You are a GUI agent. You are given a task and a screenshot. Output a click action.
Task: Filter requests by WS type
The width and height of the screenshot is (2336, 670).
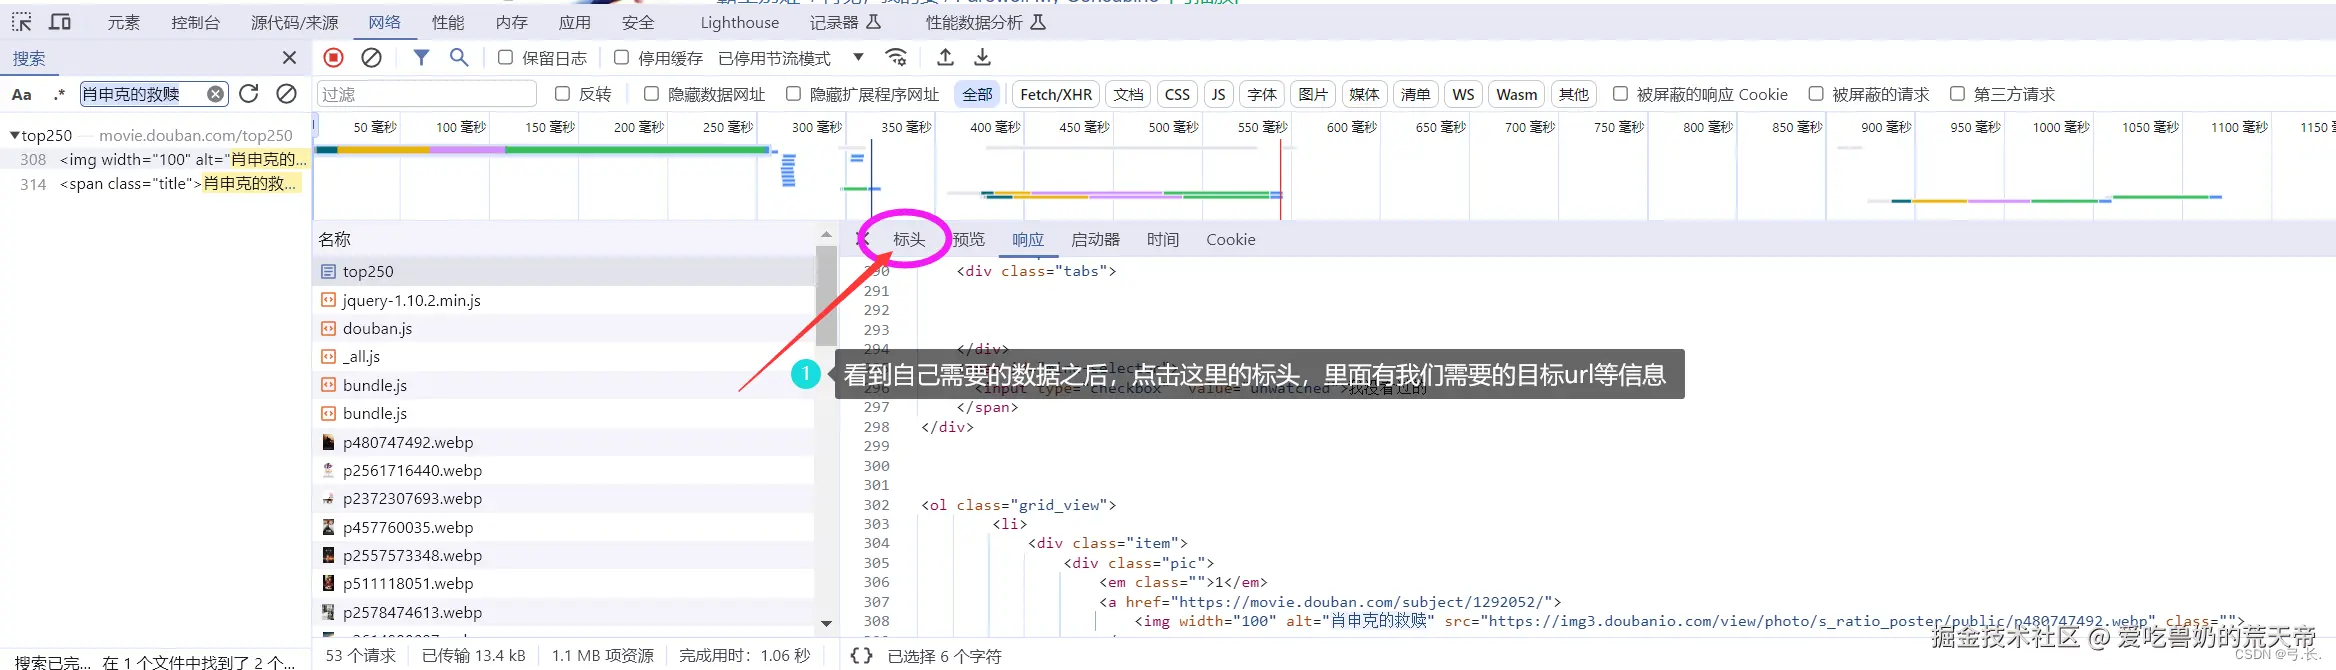click(1463, 94)
